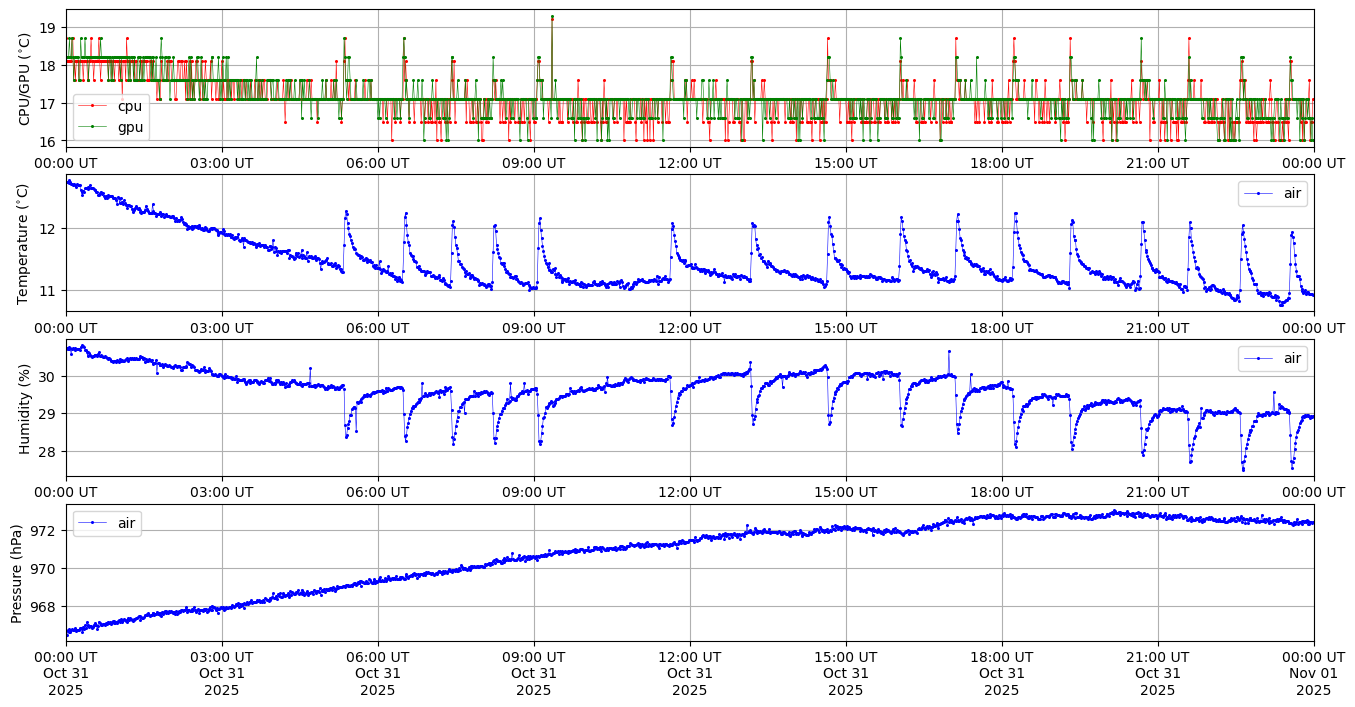The height and width of the screenshot is (707, 1355).
Task: Click the 18:00 UT Oct 31 label under Pressure plot
Action: pos(1002,674)
